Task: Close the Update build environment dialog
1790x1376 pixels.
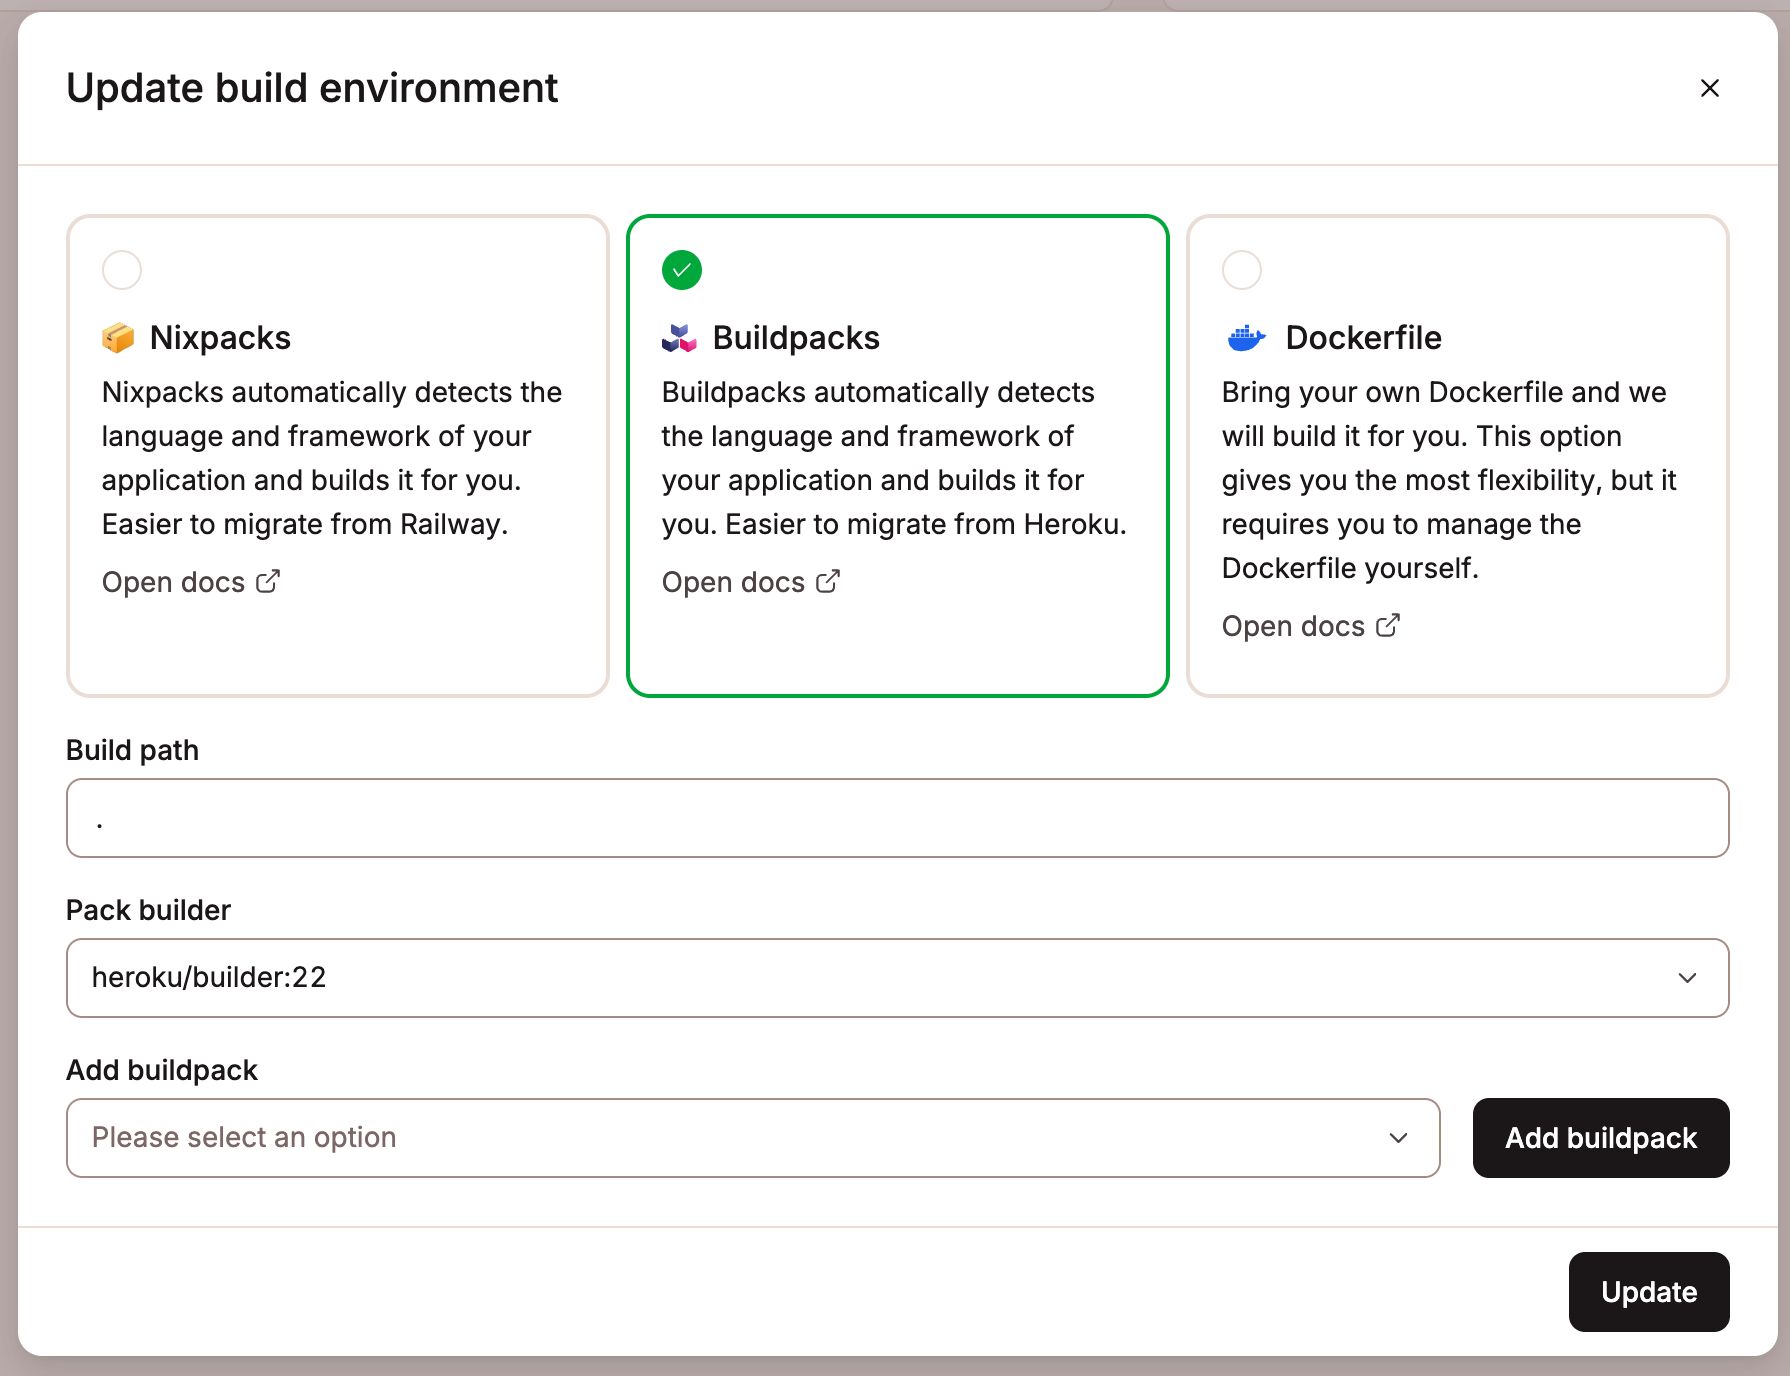Action: [x=1710, y=88]
